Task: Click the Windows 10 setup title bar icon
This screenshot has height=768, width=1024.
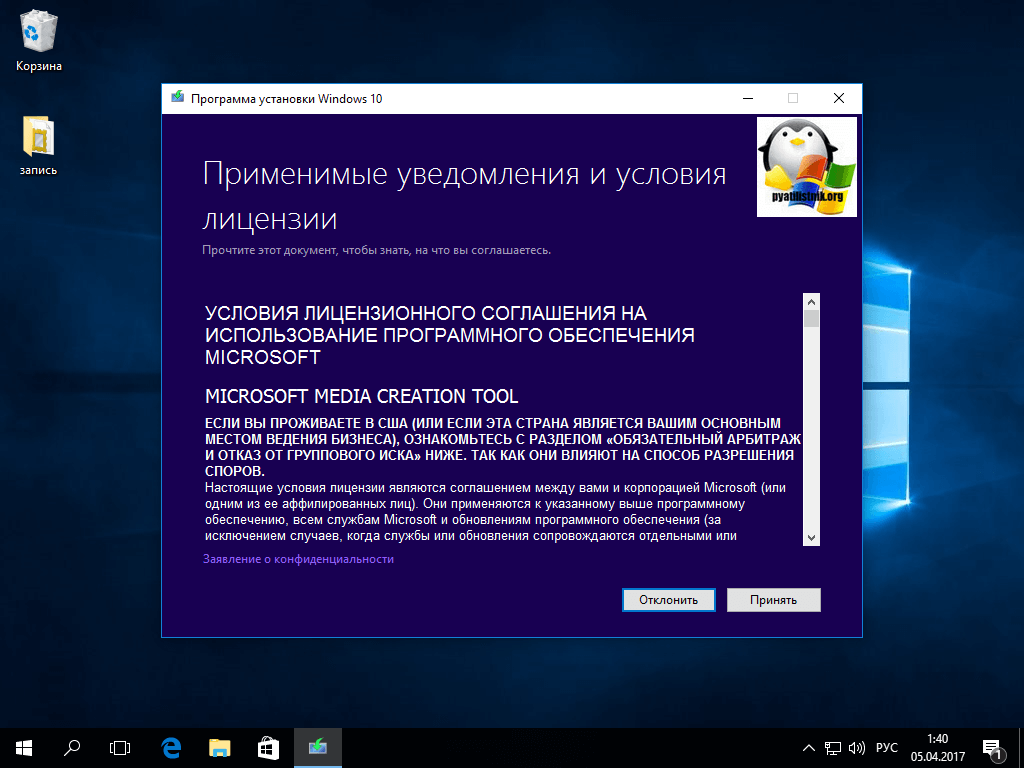Action: pyautogui.click(x=177, y=98)
